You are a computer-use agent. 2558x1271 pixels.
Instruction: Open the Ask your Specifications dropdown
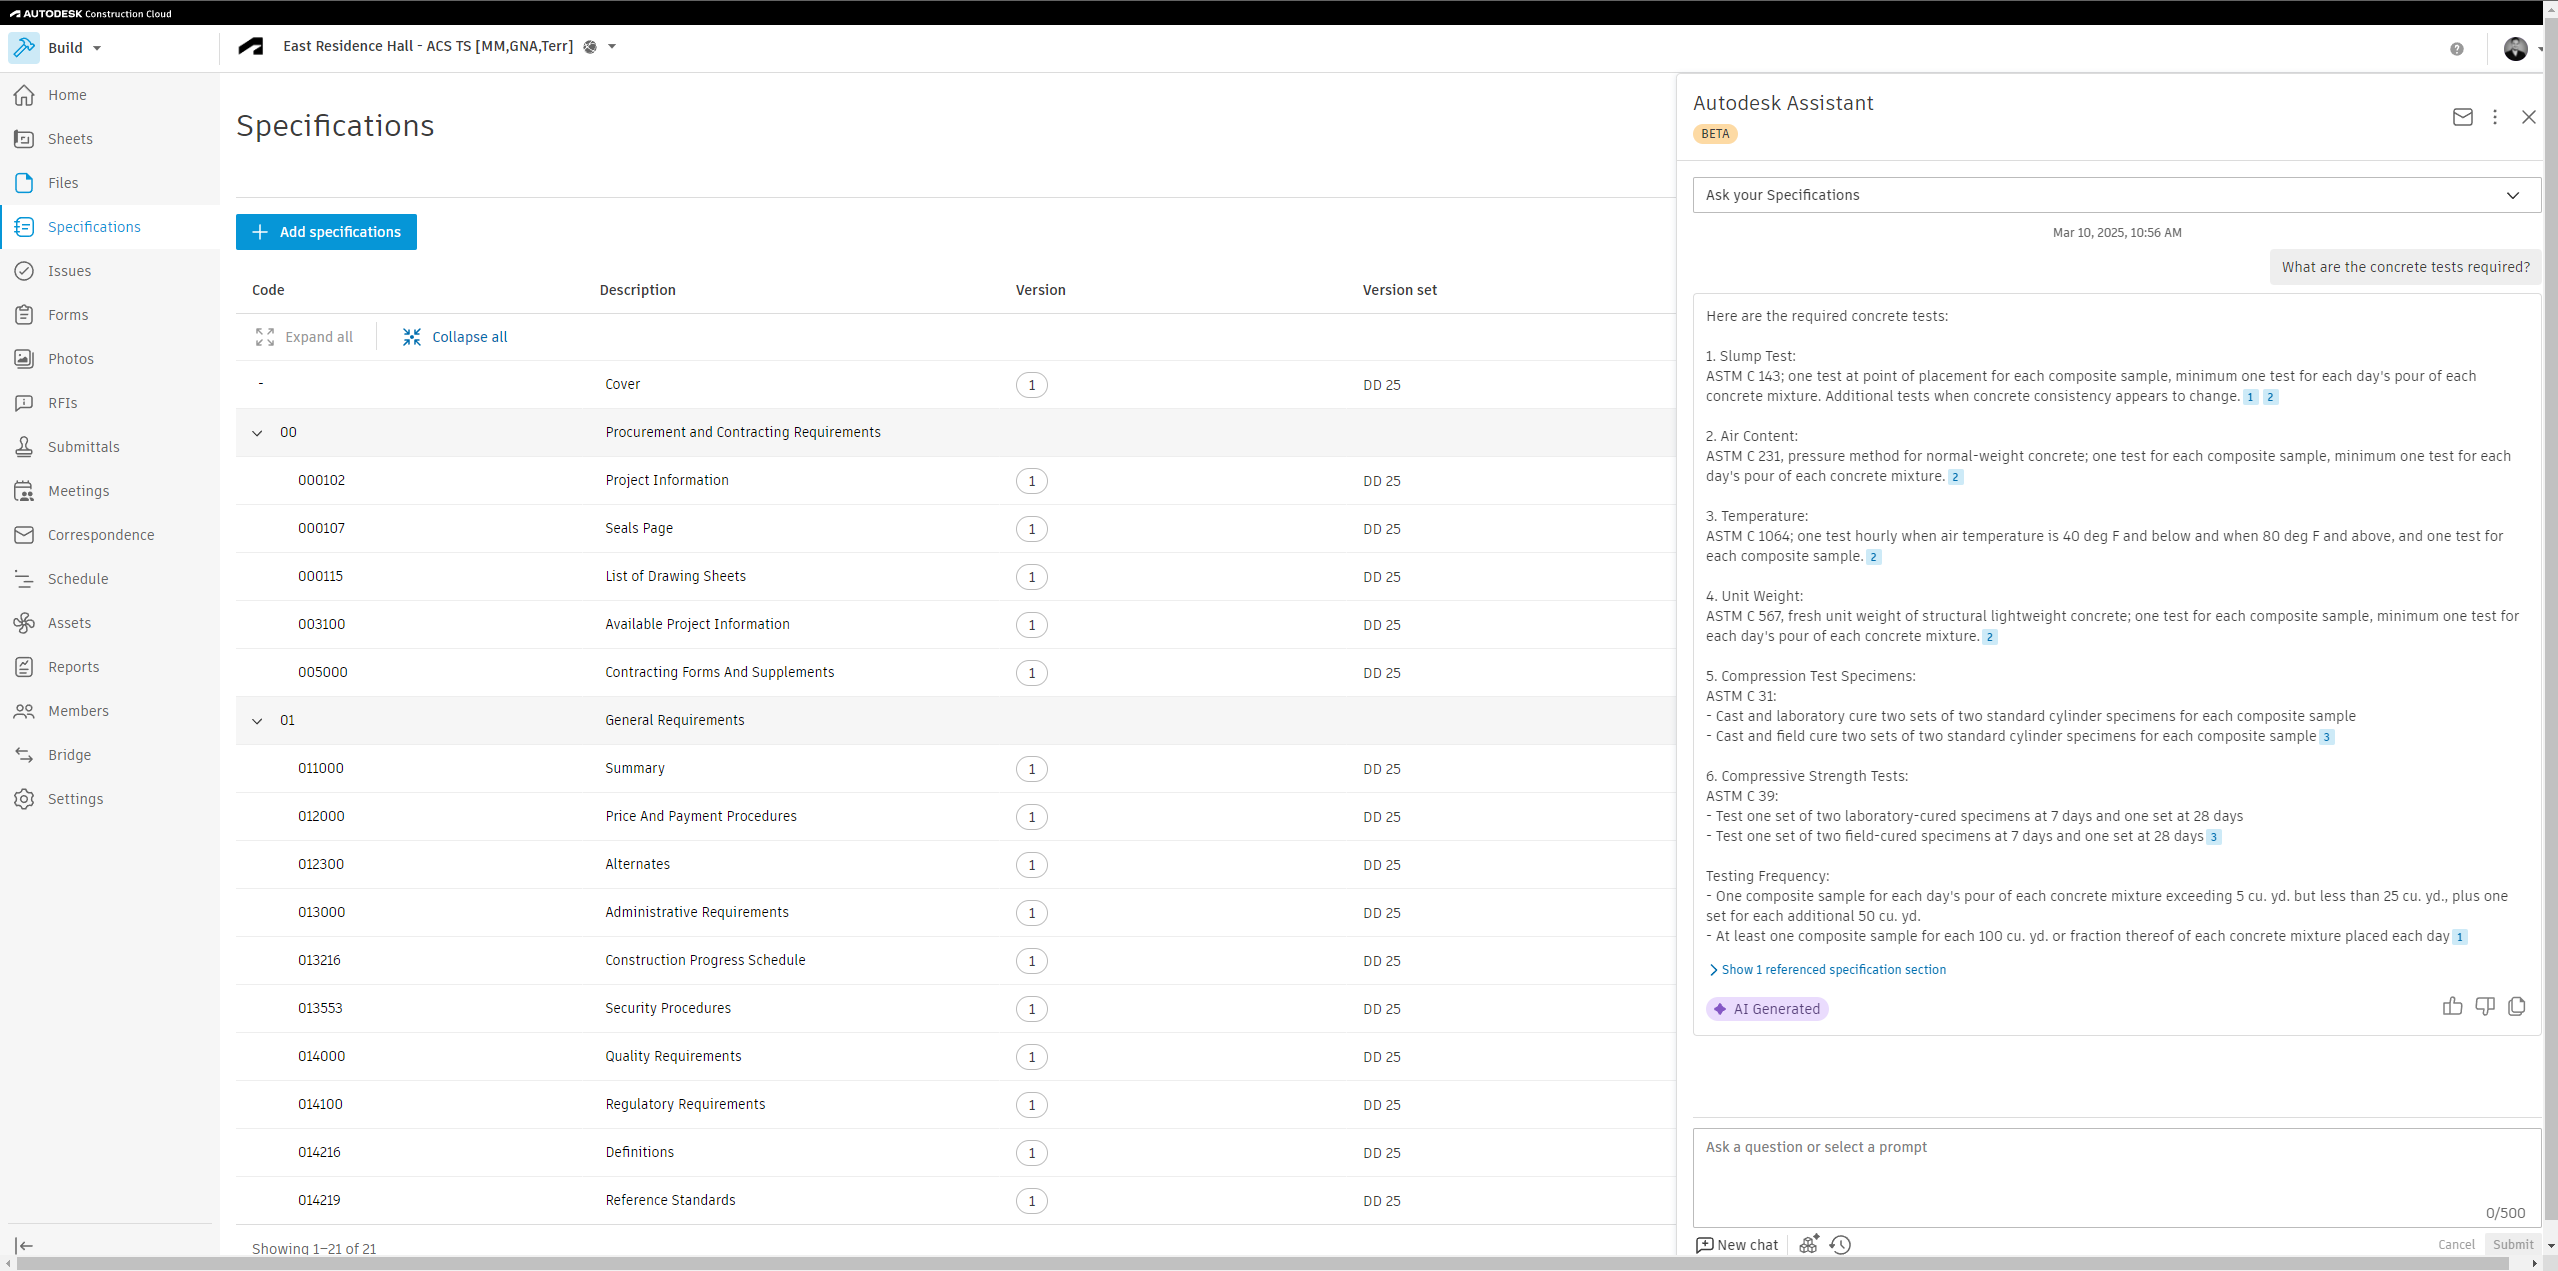pos(2116,195)
